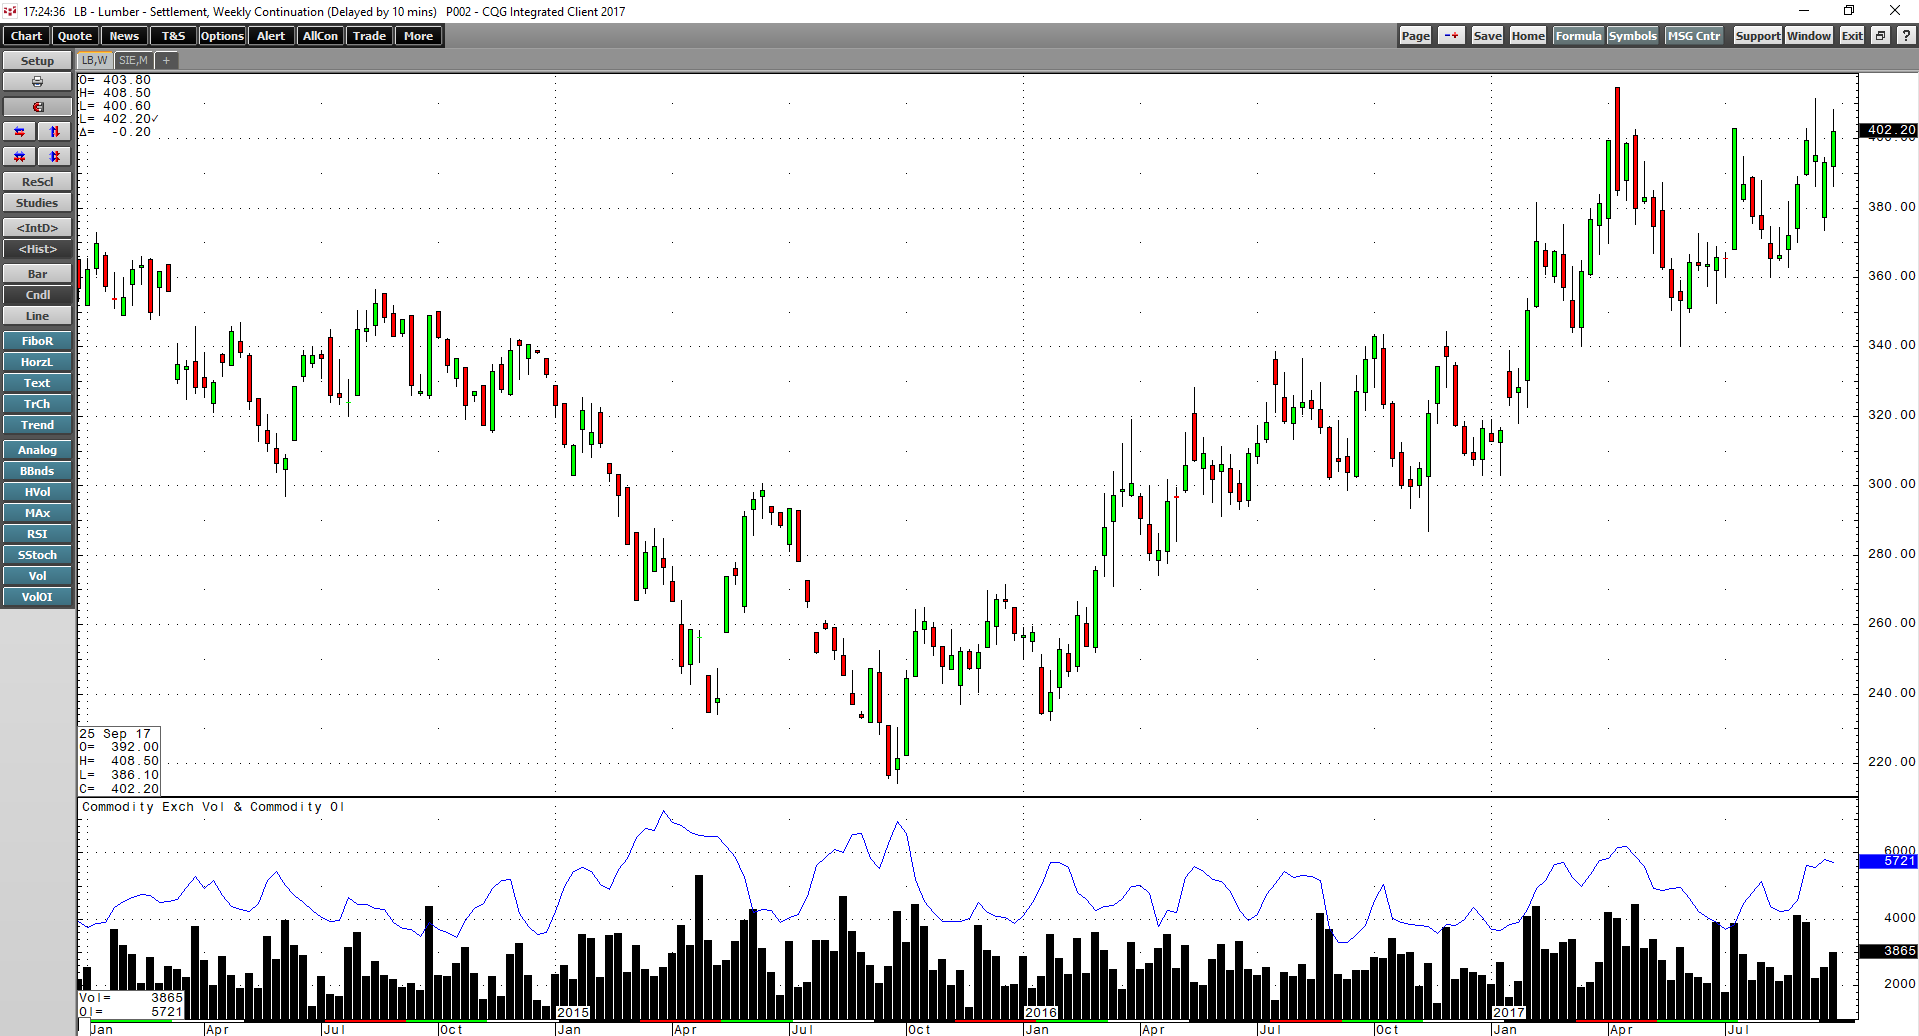Add the Analog study
Viewport: 1919px width, 1036px height.
(x=37, y=450)
